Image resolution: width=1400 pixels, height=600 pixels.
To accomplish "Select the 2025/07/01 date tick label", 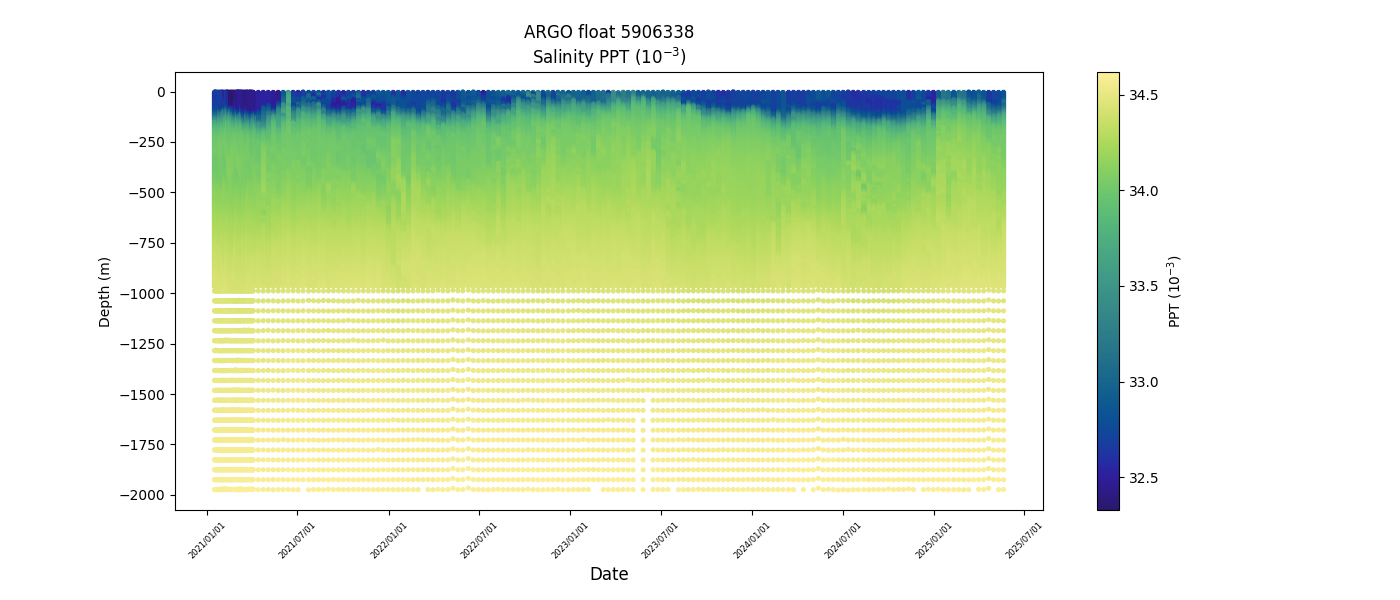I will pyautogui.click(x=1025, y=540).
